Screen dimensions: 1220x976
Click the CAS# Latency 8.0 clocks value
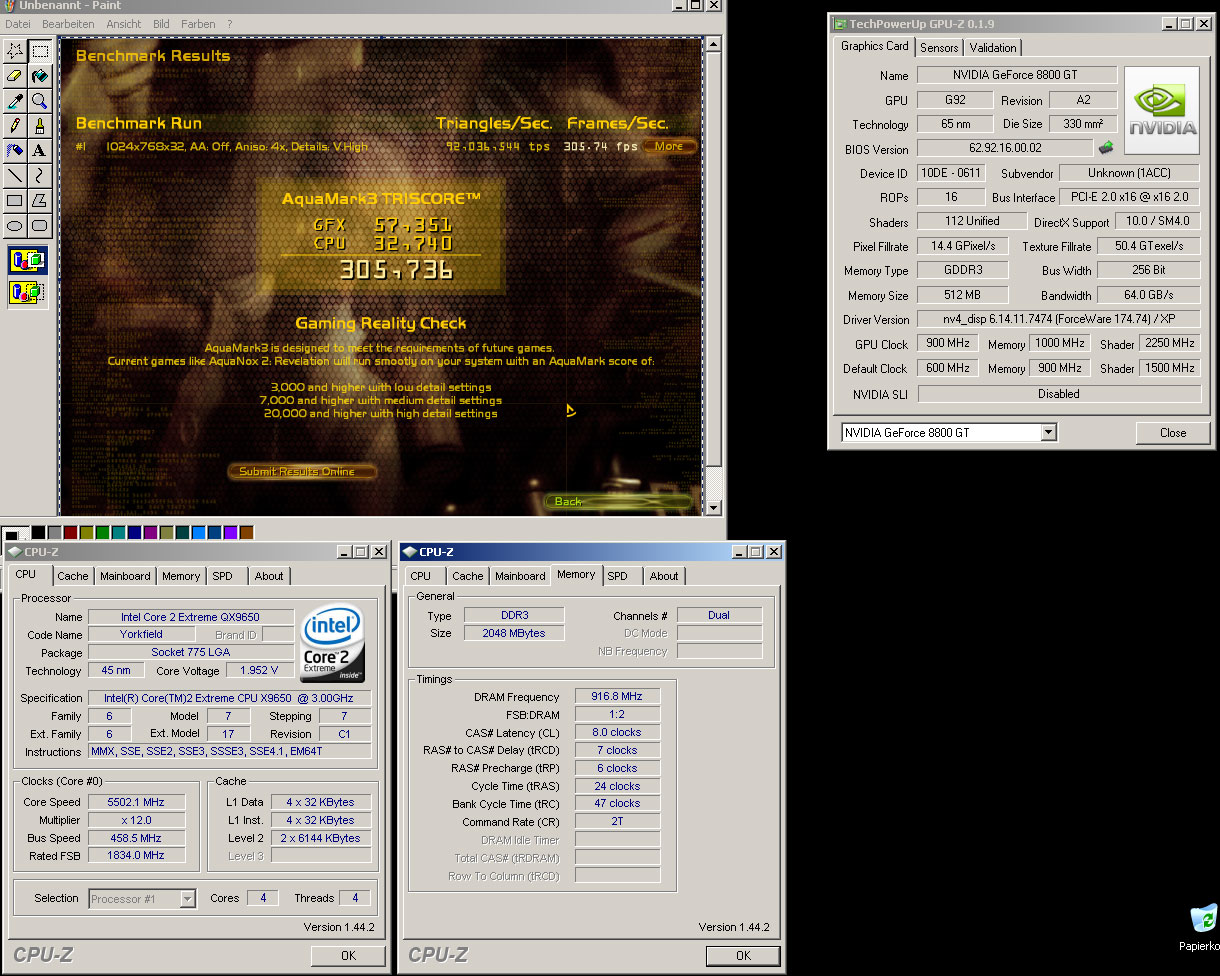tap(617, 732)
